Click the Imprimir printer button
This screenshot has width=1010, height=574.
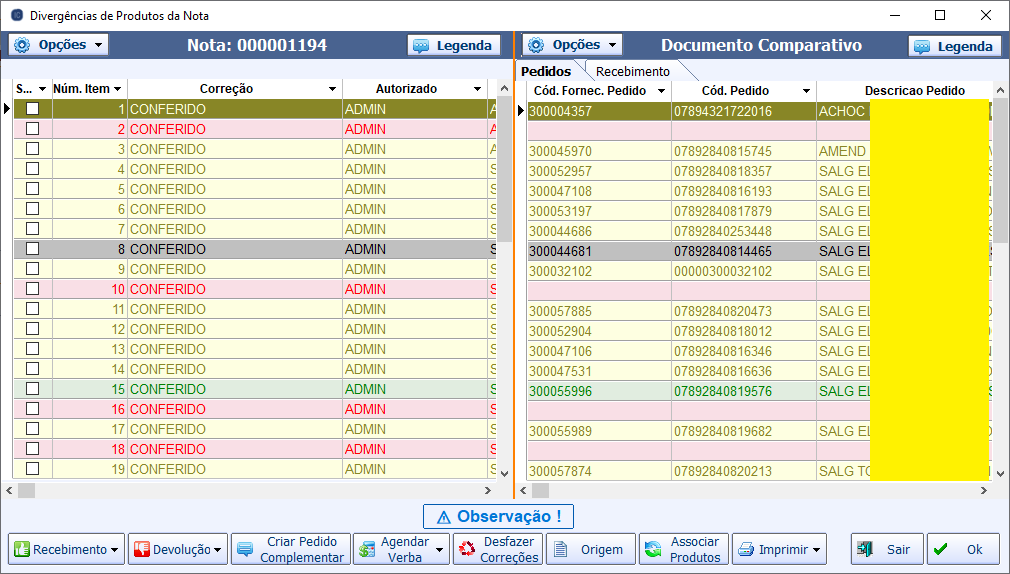click(779, 549)
